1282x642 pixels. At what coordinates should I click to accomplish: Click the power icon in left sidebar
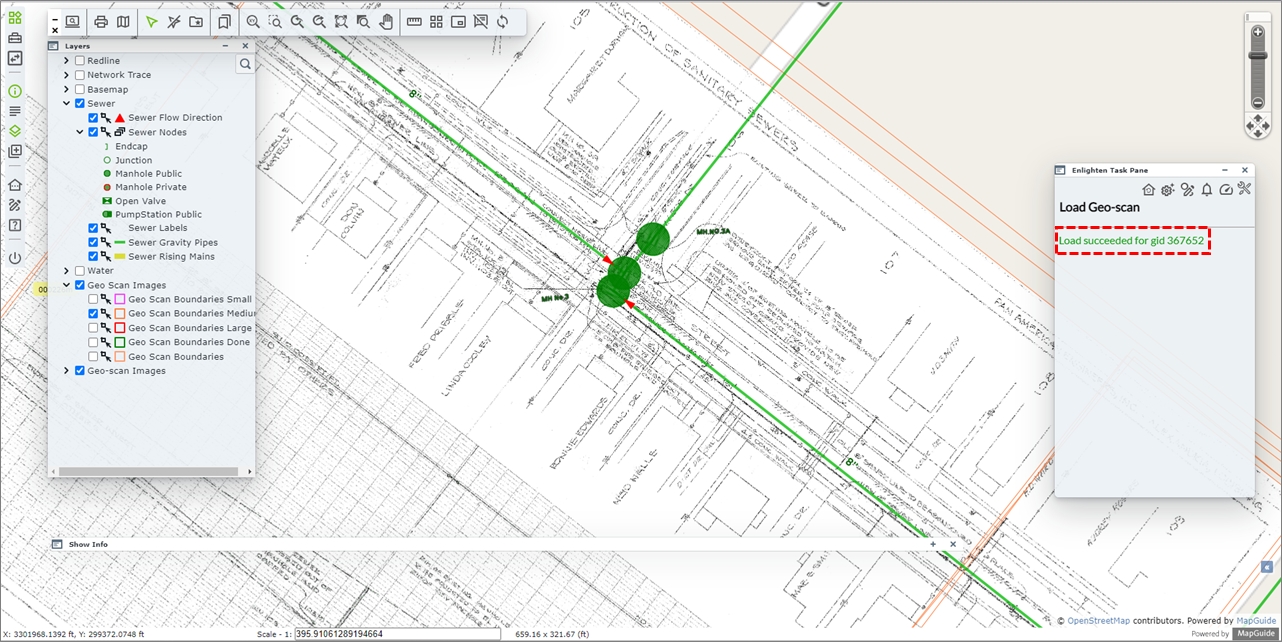coord(15,258)
